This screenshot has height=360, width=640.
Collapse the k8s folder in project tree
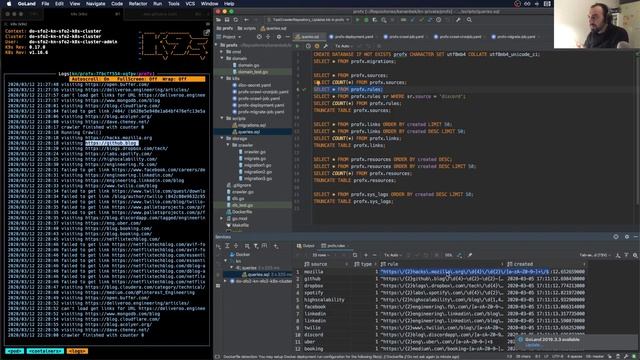222,78
